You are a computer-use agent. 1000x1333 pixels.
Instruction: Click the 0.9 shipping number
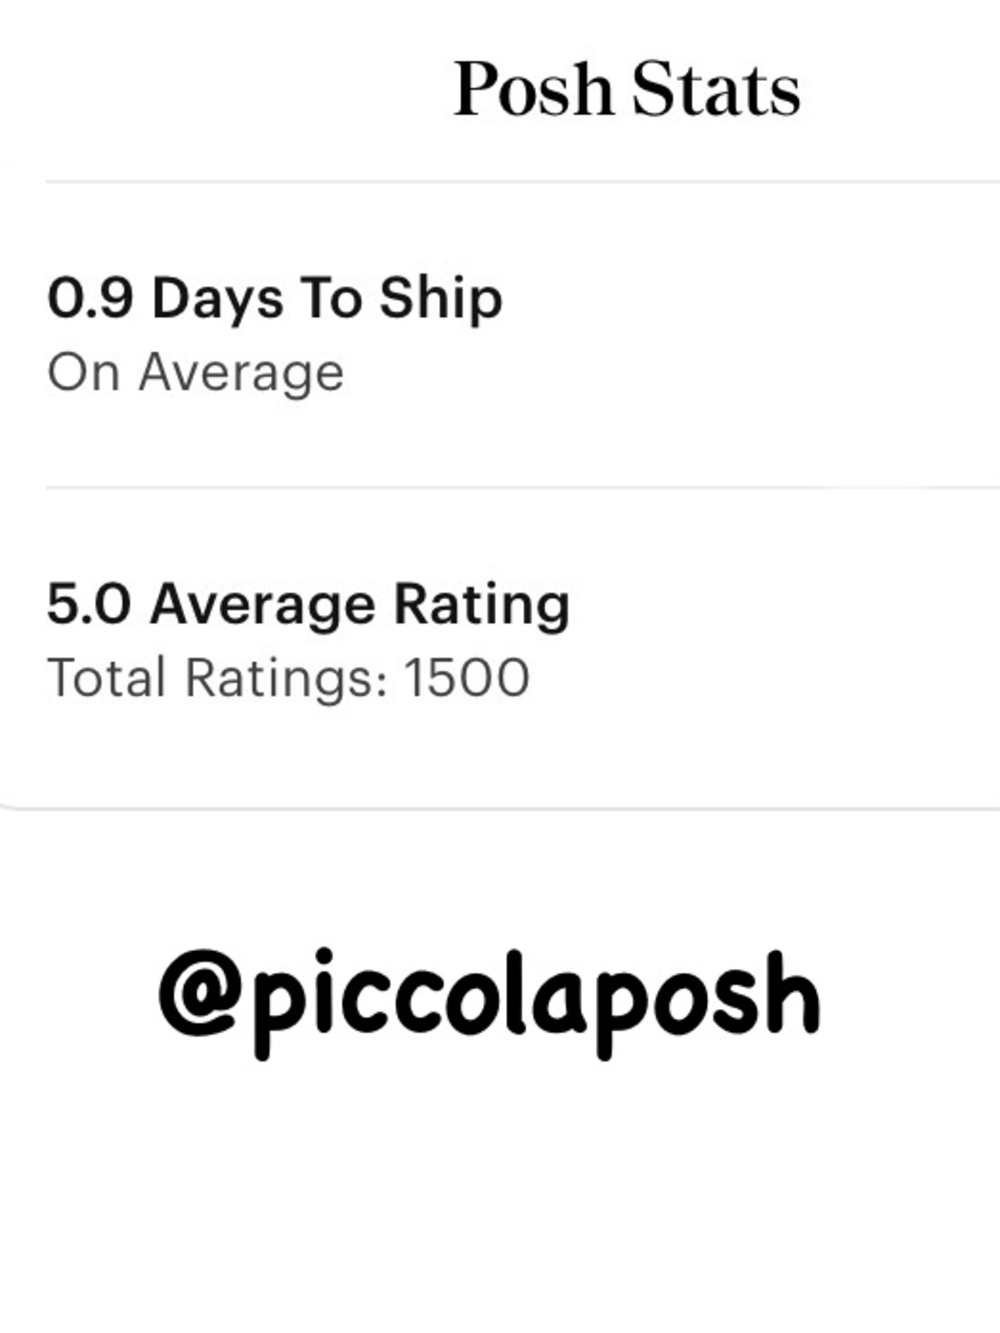coord(90,298)
